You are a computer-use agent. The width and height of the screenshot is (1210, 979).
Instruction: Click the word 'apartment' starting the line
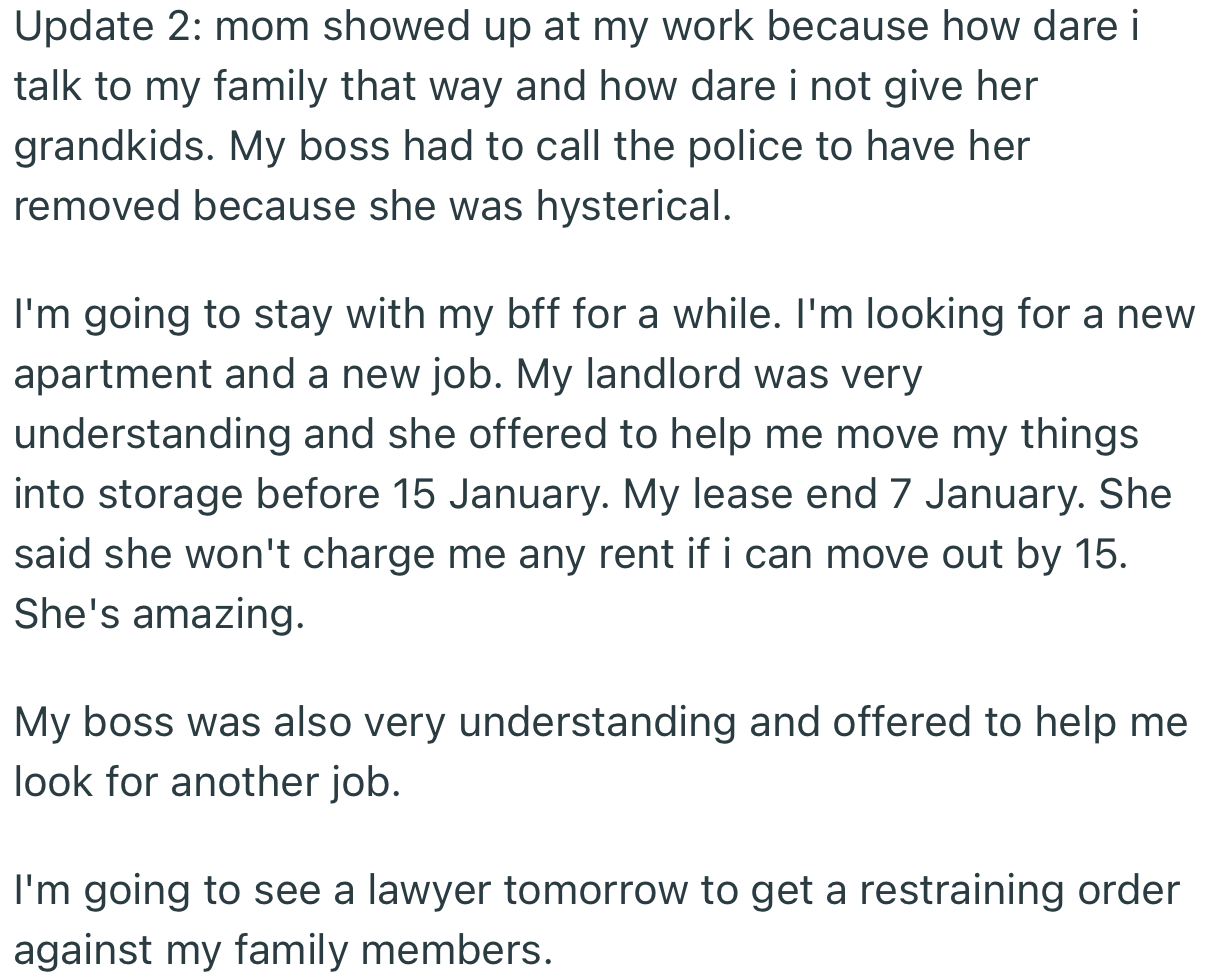click(110, 375)
